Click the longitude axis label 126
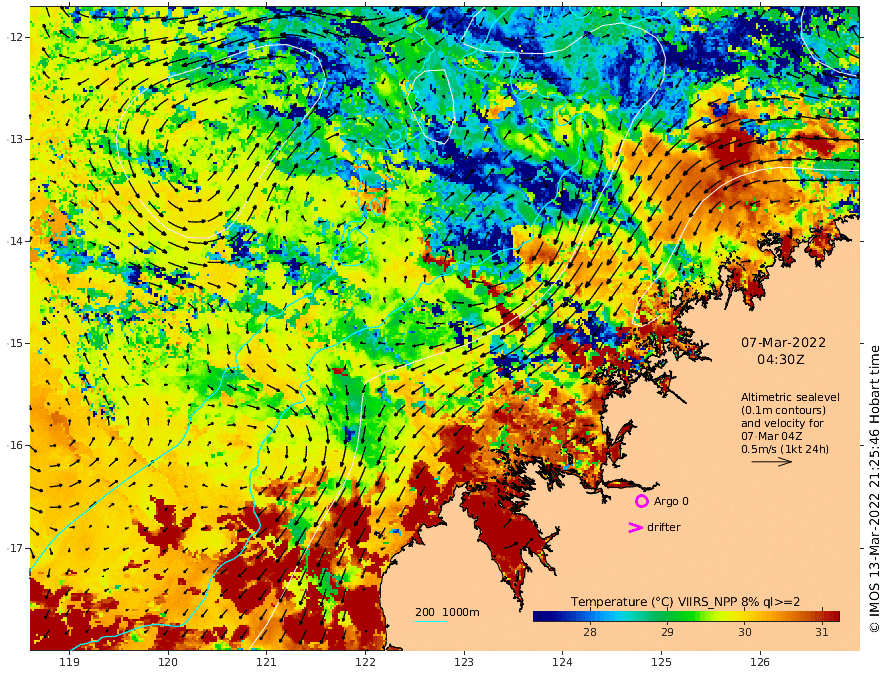Image resolution: width=880 pixels, height=680 pixels. point(760,662)
